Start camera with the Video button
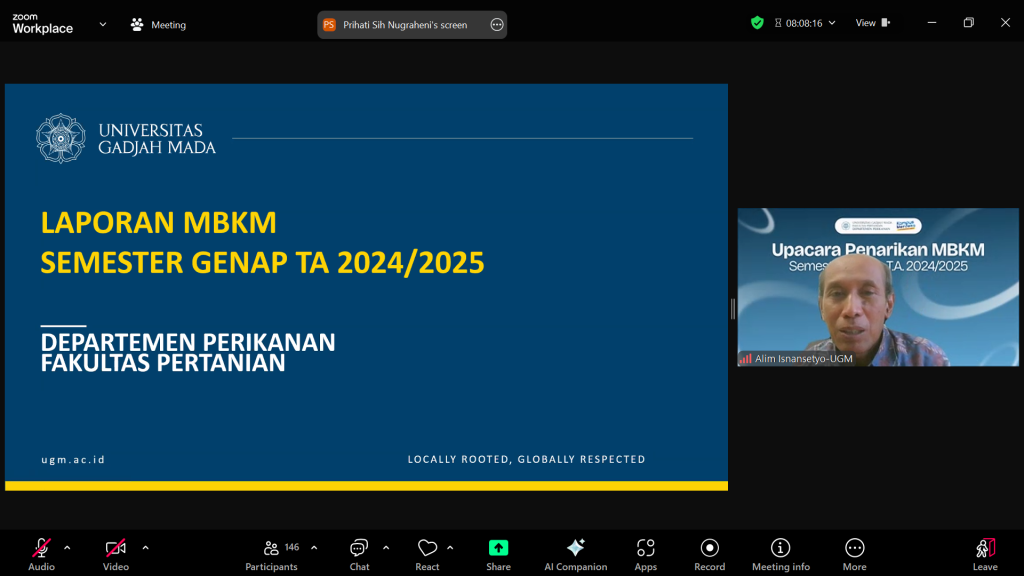Viewport: 1024px width, 576px height. (116, 554)
